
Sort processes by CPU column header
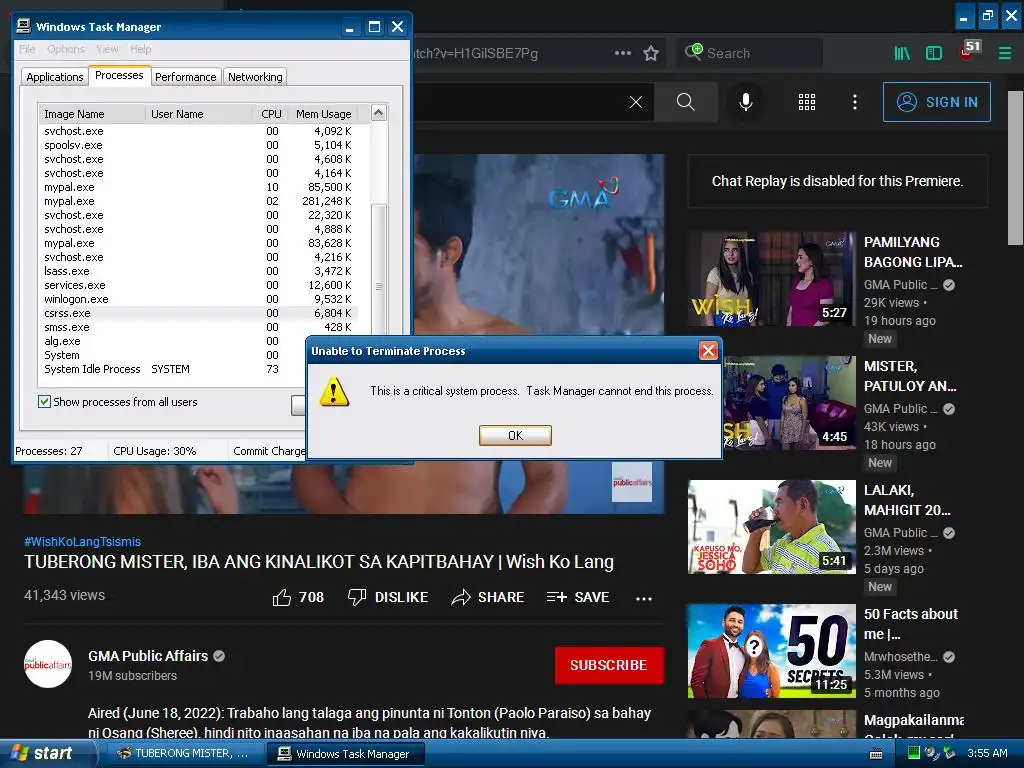270,114
